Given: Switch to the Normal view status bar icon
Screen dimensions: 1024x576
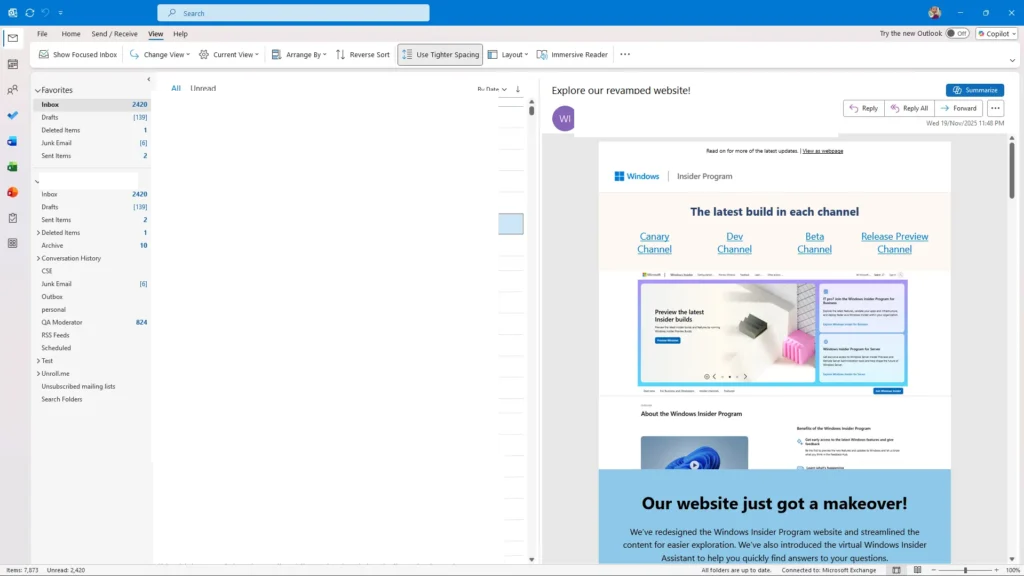Looking at the screenshot, I should tap(896, 570).
